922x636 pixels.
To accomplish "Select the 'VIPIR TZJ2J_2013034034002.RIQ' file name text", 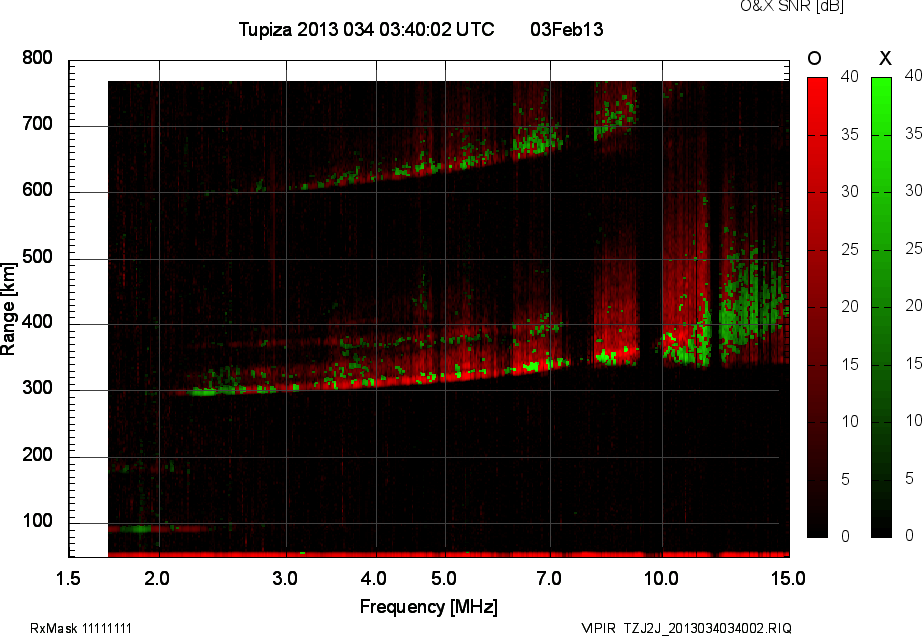I will pyautogui.click(x=686, y=628).
